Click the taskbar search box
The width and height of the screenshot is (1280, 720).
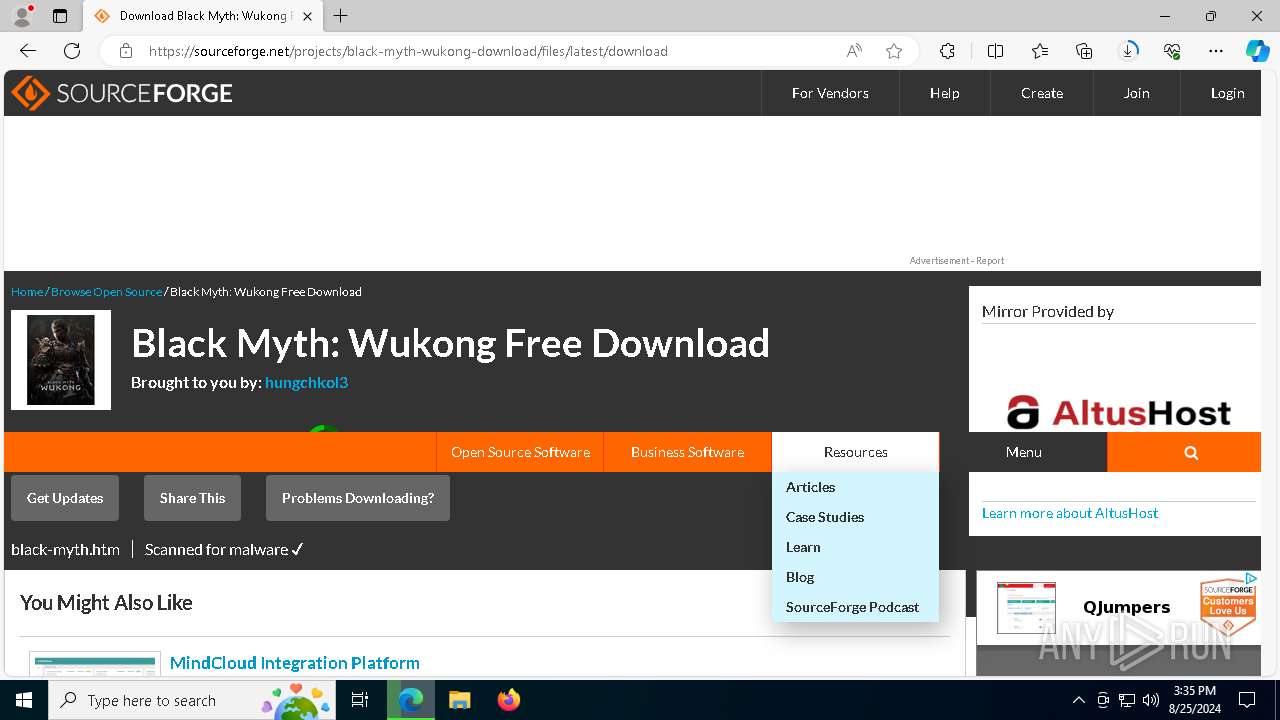(x=190, y=700)
